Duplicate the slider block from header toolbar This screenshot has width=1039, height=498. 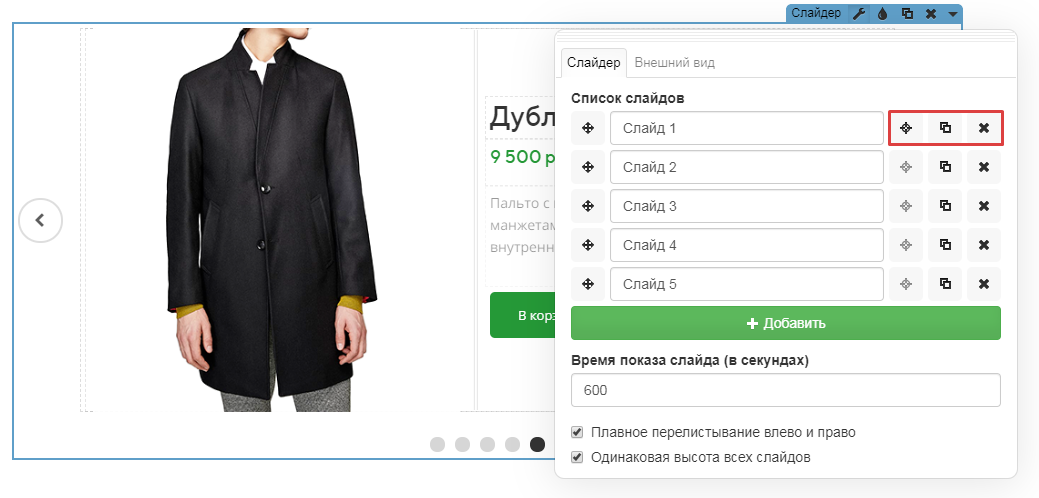(907, 13)
